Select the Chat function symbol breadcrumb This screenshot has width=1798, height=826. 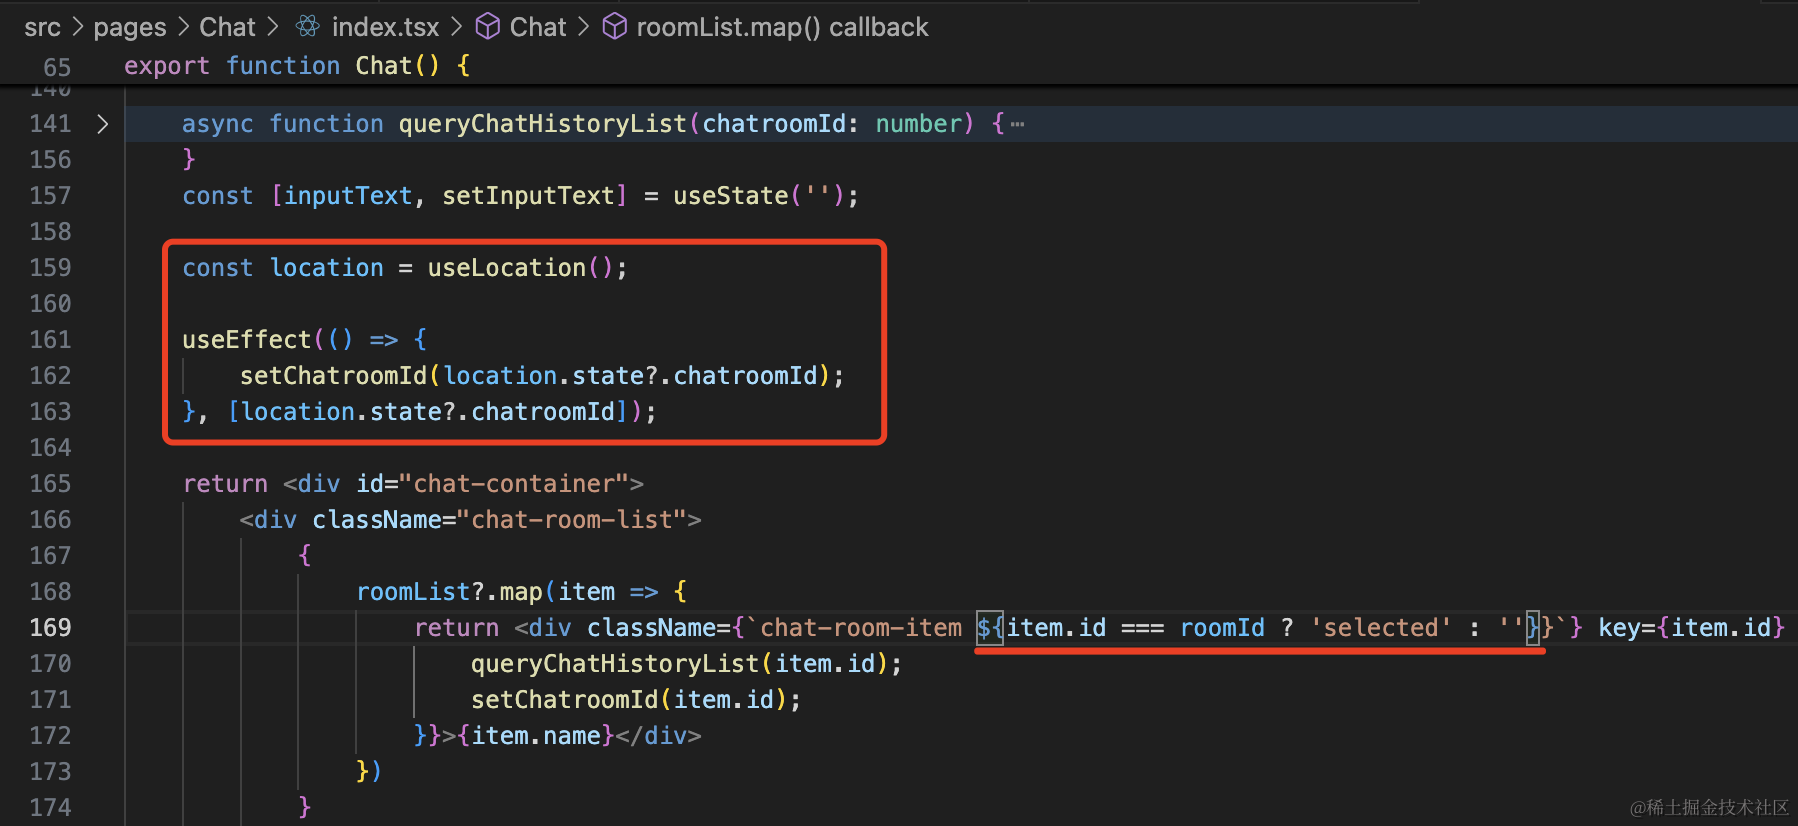click(538, 27)
